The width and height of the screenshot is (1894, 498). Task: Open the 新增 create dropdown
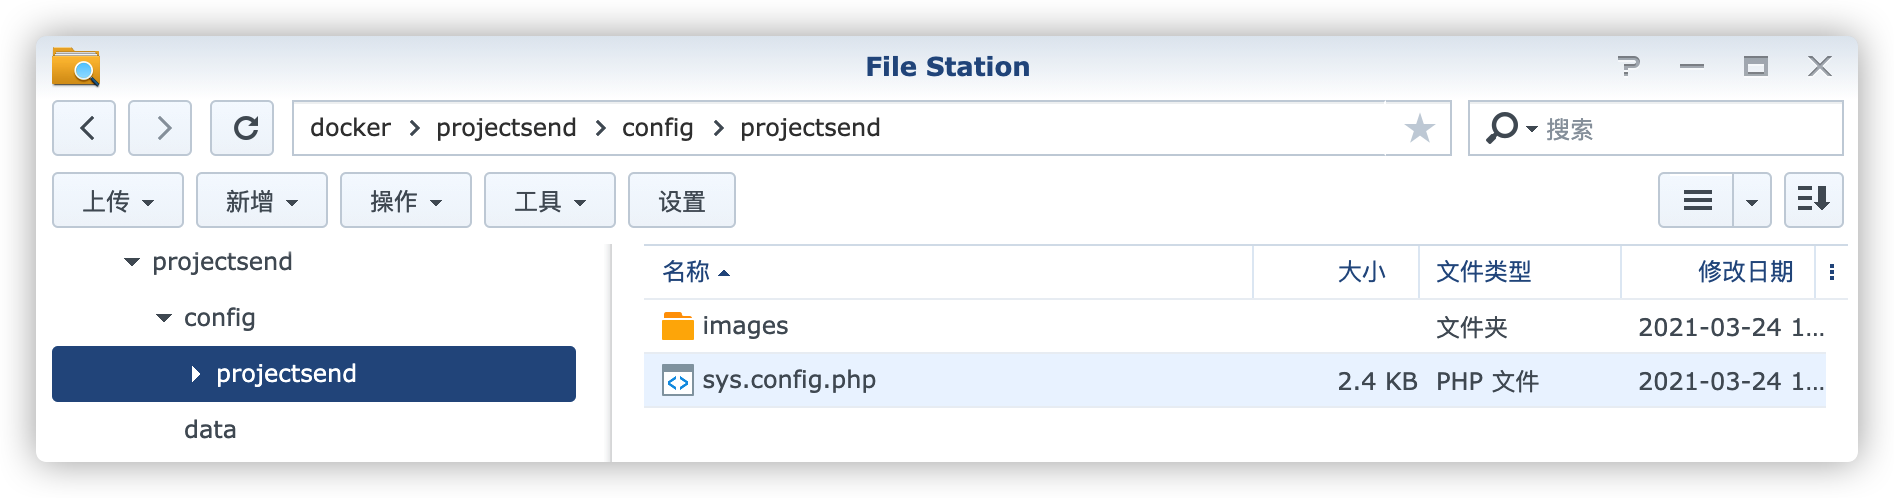pyautogui.click(x=262, y=201)
